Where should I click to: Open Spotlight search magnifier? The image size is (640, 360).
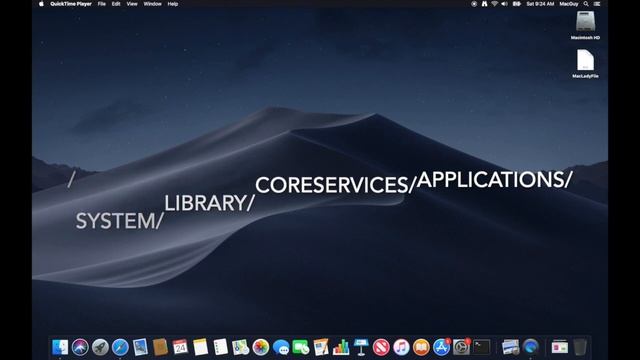click(586, 4)
